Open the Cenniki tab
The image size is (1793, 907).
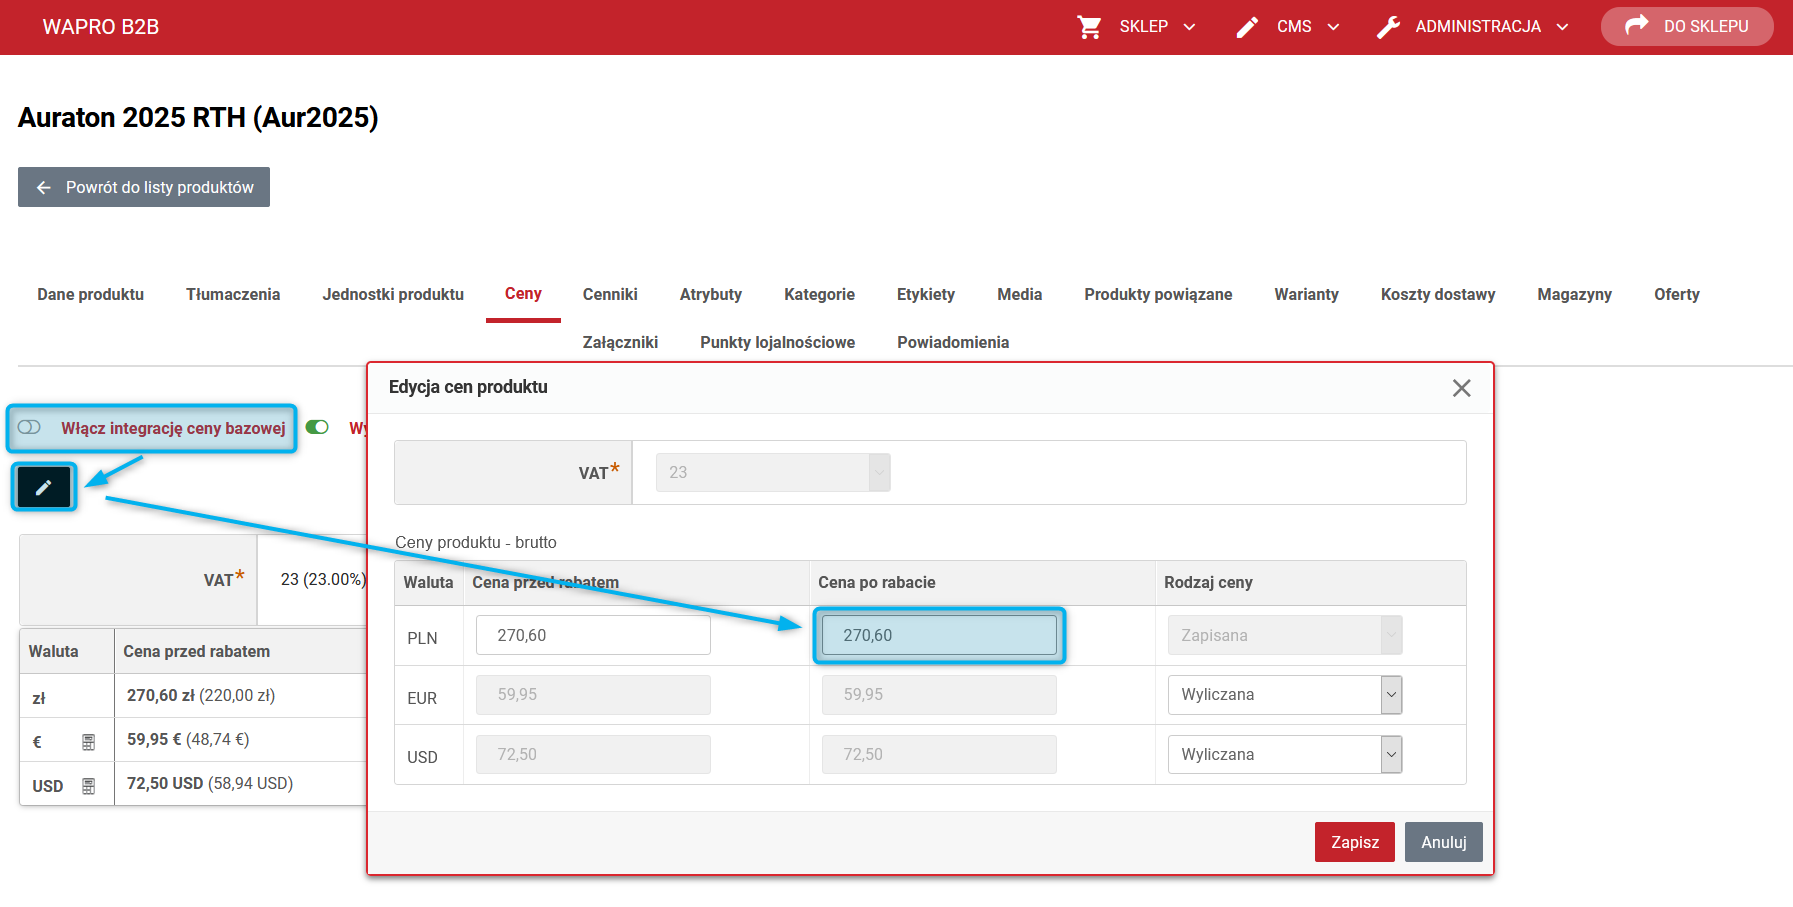pyautogui.click(x=610, y=294)
